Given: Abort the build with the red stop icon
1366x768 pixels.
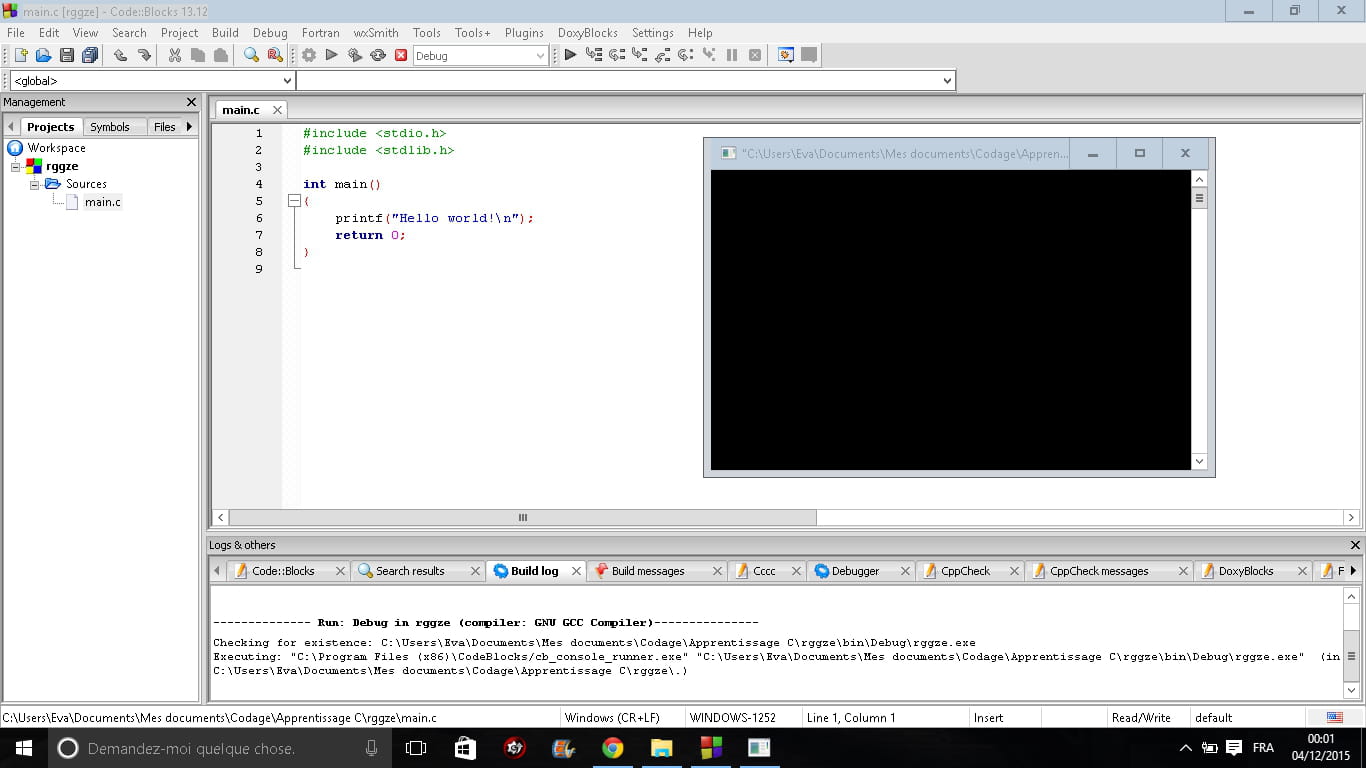Looking at the screenshot, I should [x=401, y=56].
